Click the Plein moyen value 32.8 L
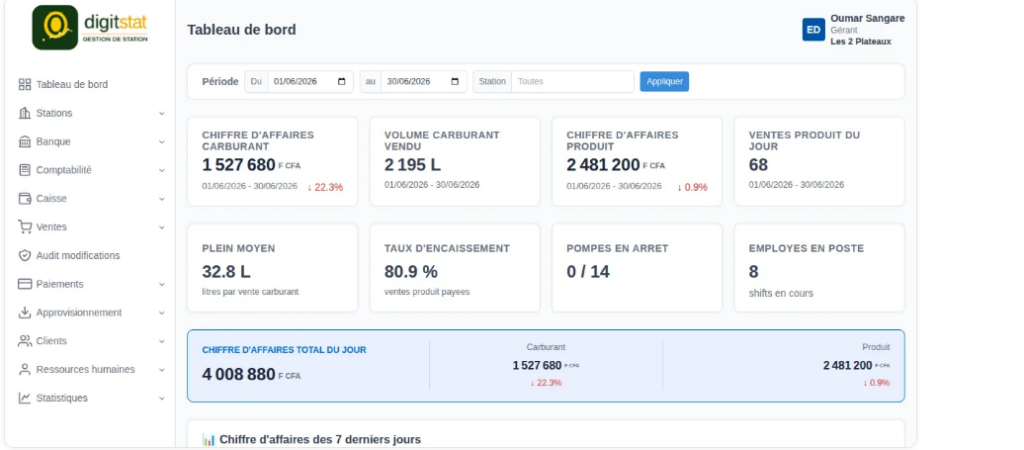 tap(226, 272)
